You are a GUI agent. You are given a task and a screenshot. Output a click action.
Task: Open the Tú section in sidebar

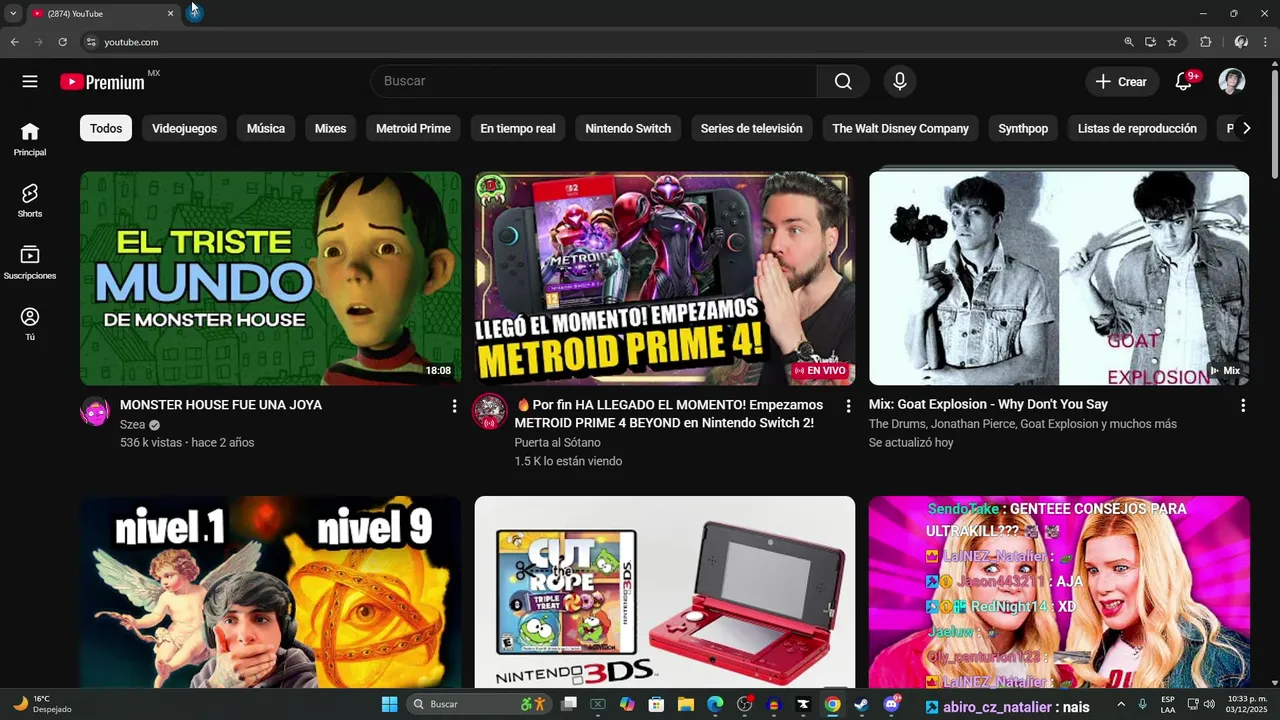30,324
